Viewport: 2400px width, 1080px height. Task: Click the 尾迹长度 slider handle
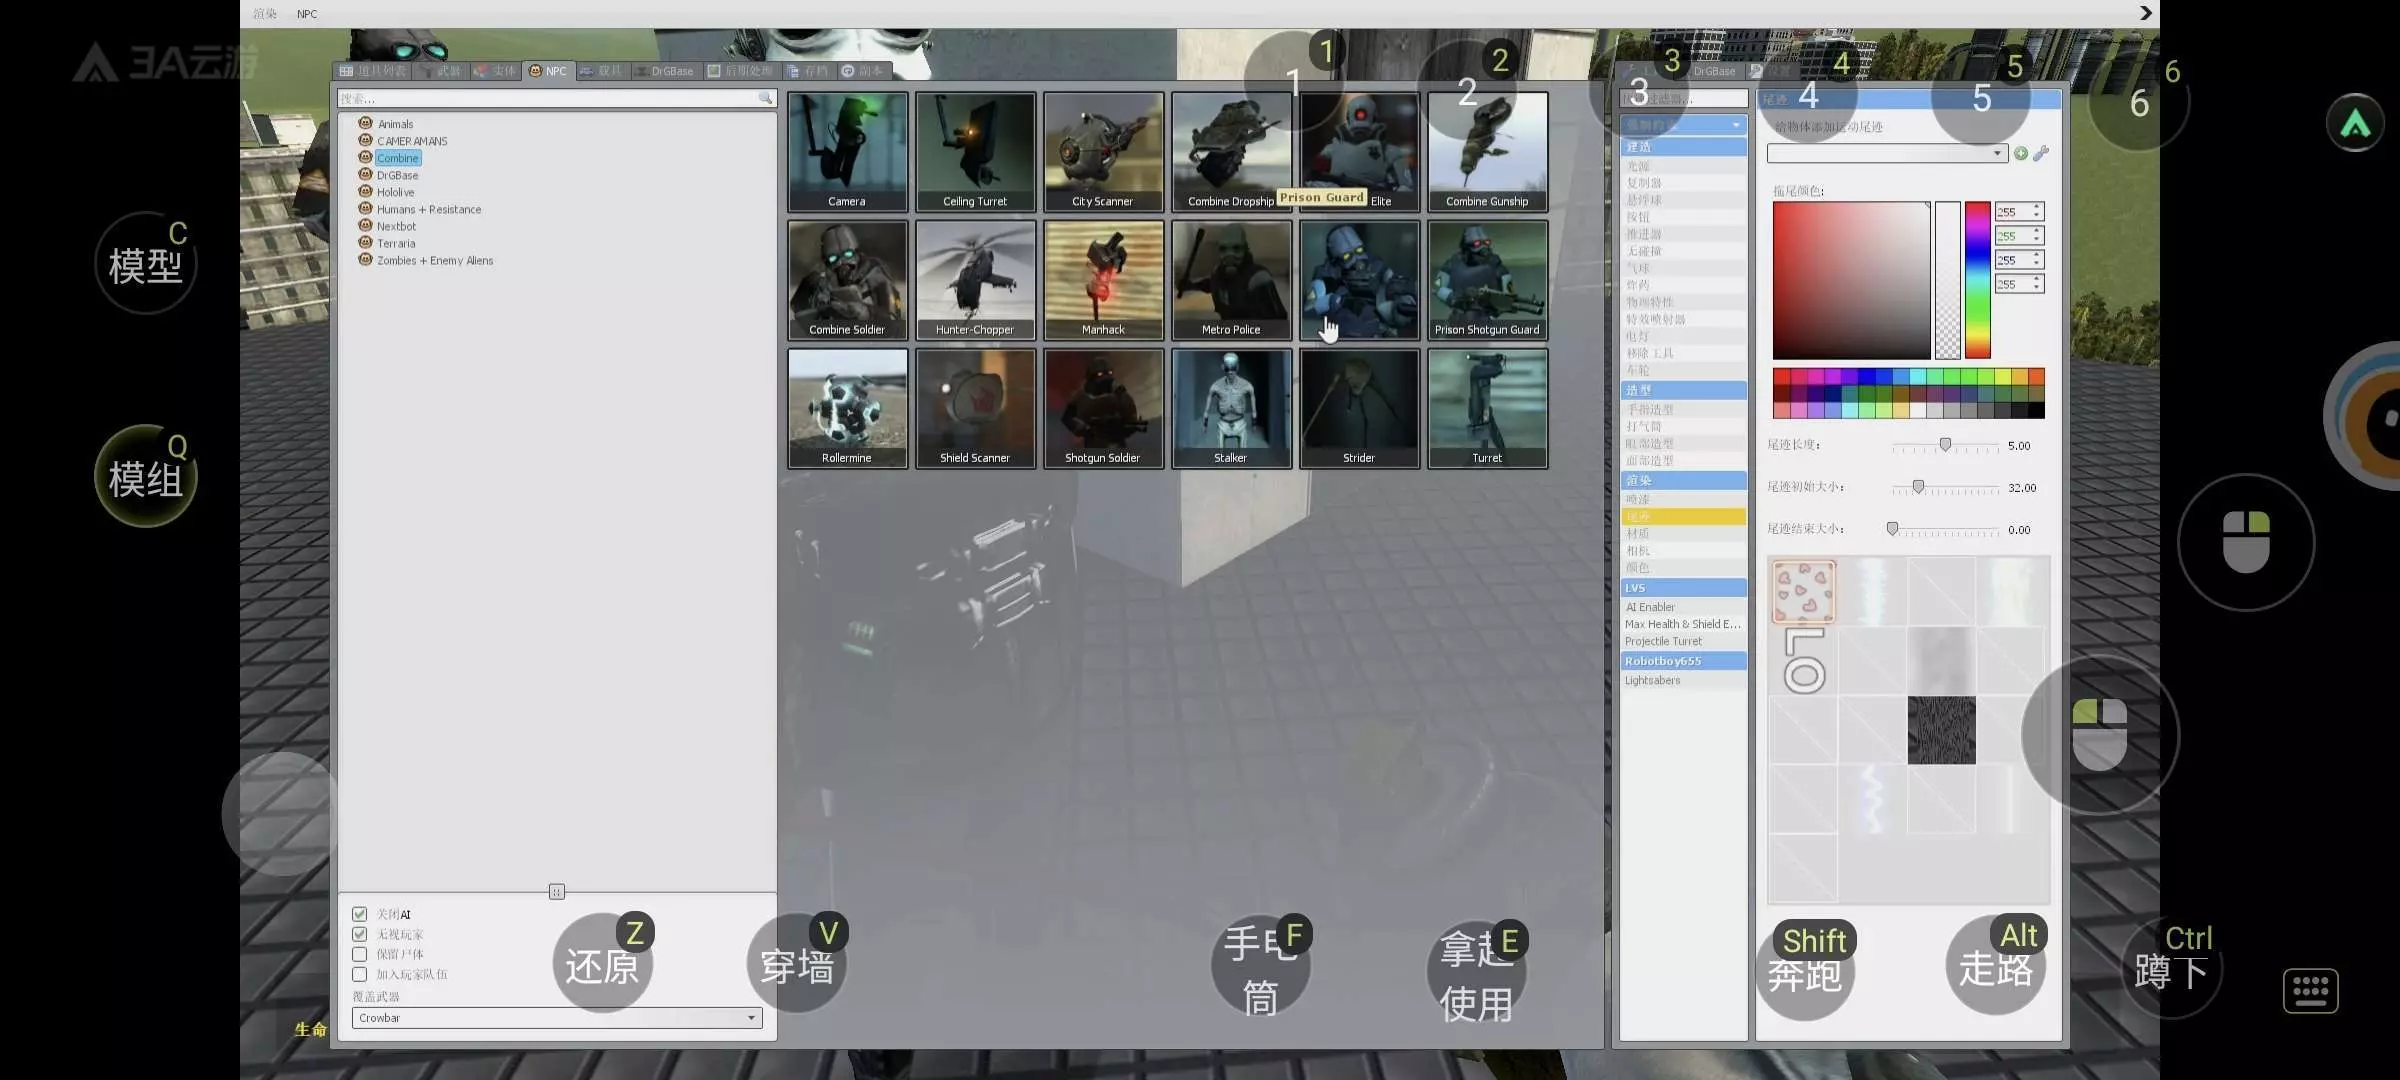1945,445
